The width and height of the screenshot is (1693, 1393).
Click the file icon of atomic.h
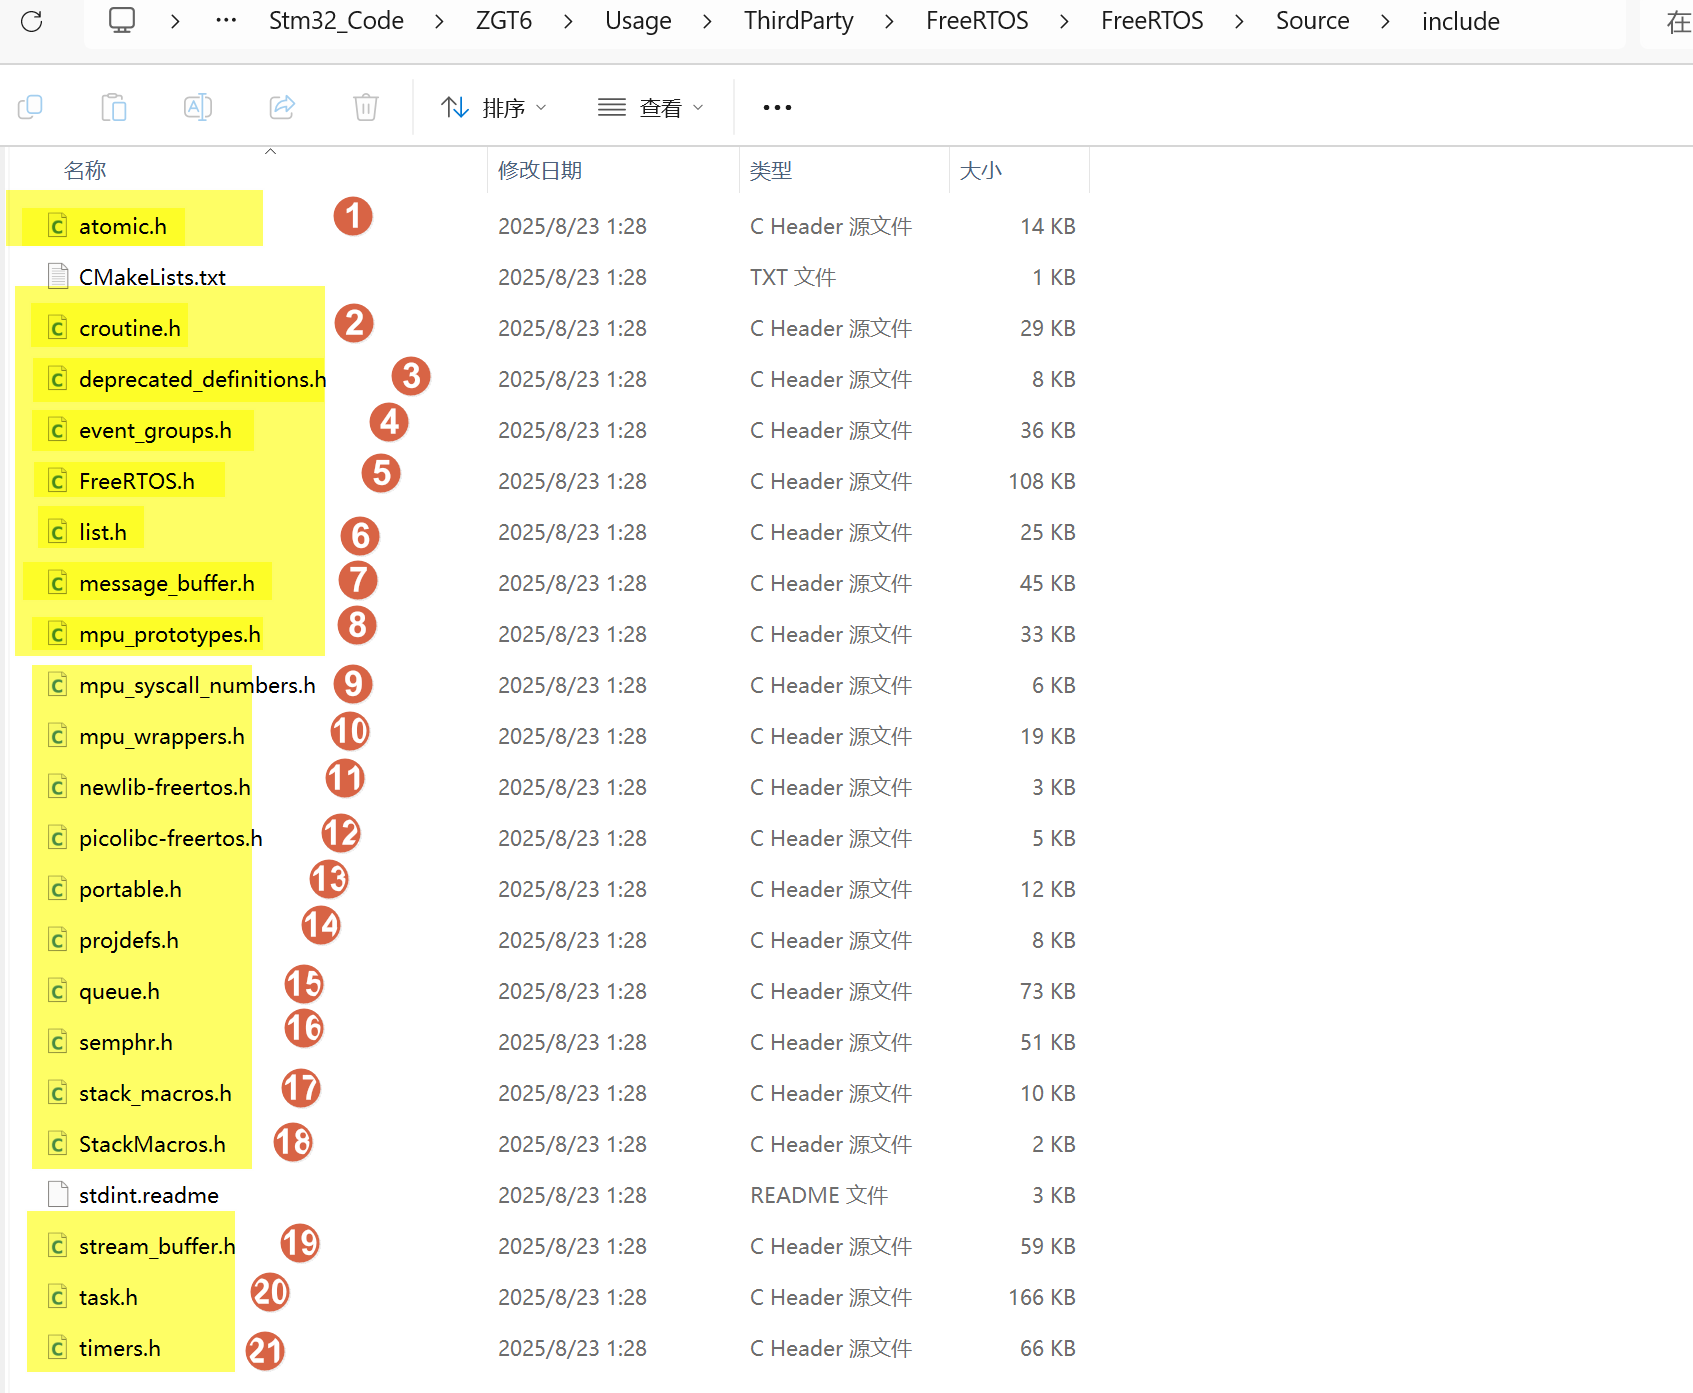pyautogui.click(x=58, y=226)
